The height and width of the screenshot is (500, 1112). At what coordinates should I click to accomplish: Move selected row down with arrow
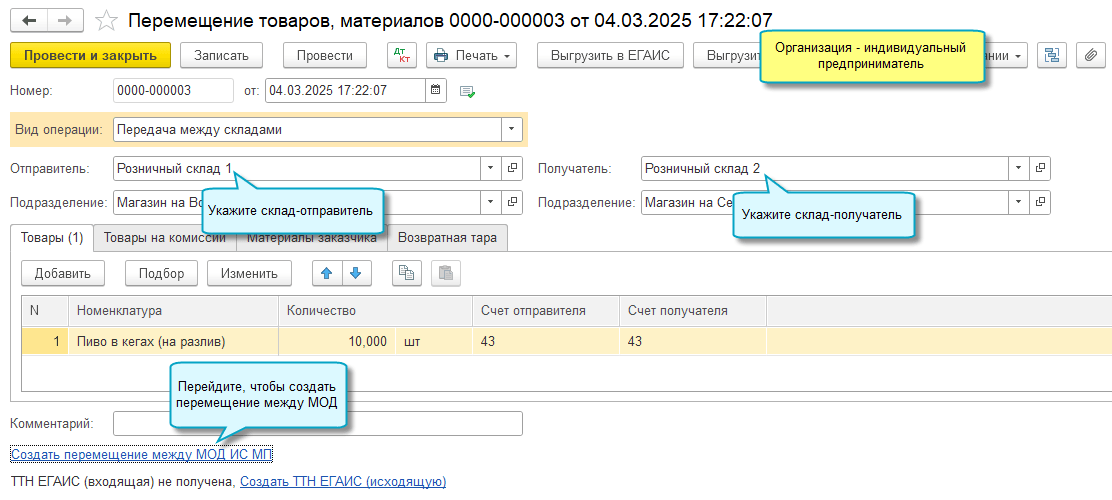357,273
